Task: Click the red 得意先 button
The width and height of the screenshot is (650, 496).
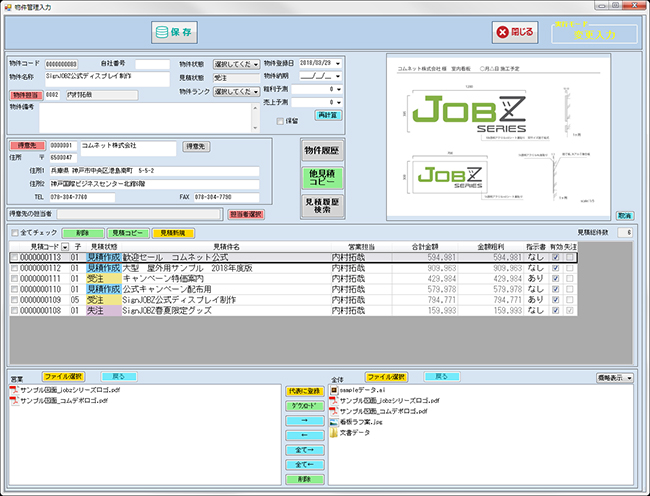Action: (x=27, y=146)
